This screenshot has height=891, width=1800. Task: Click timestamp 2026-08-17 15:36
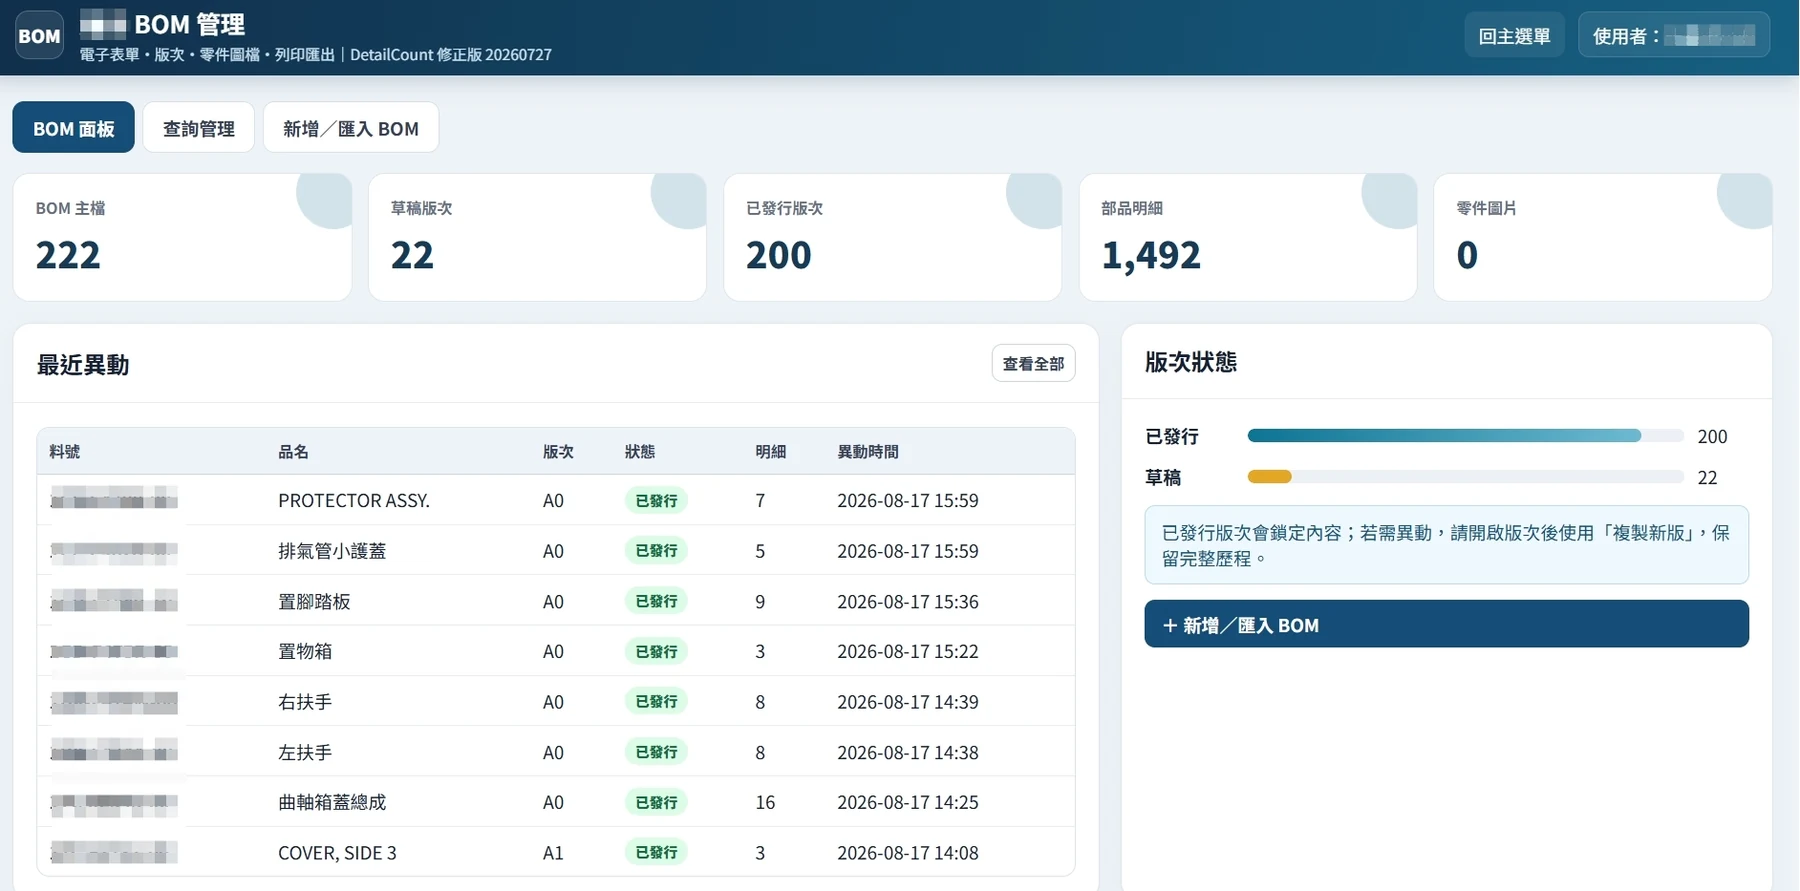pos(908,602)
